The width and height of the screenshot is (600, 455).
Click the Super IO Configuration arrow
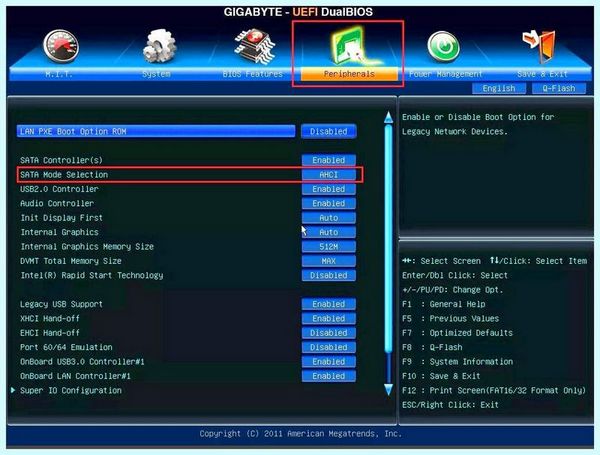[13, 390]
